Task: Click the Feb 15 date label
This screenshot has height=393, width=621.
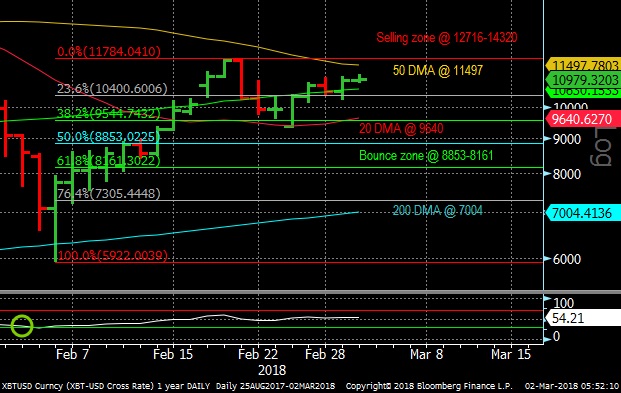Action: click(x=173, y=354)
